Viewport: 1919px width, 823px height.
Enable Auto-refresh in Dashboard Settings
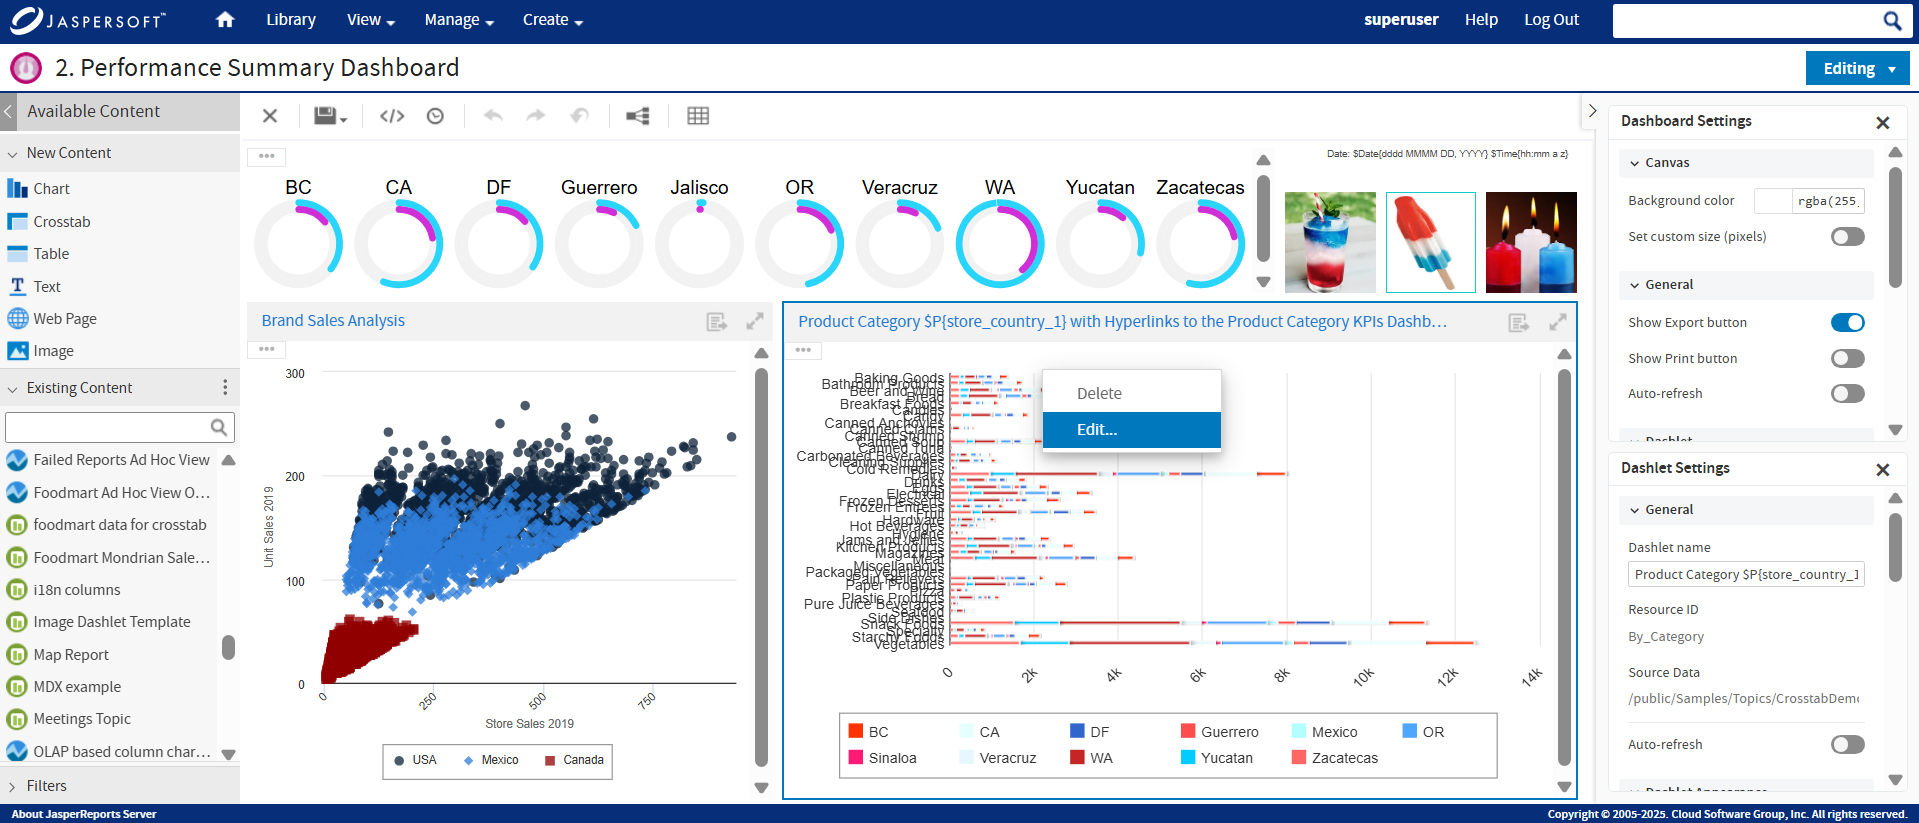1848,394
